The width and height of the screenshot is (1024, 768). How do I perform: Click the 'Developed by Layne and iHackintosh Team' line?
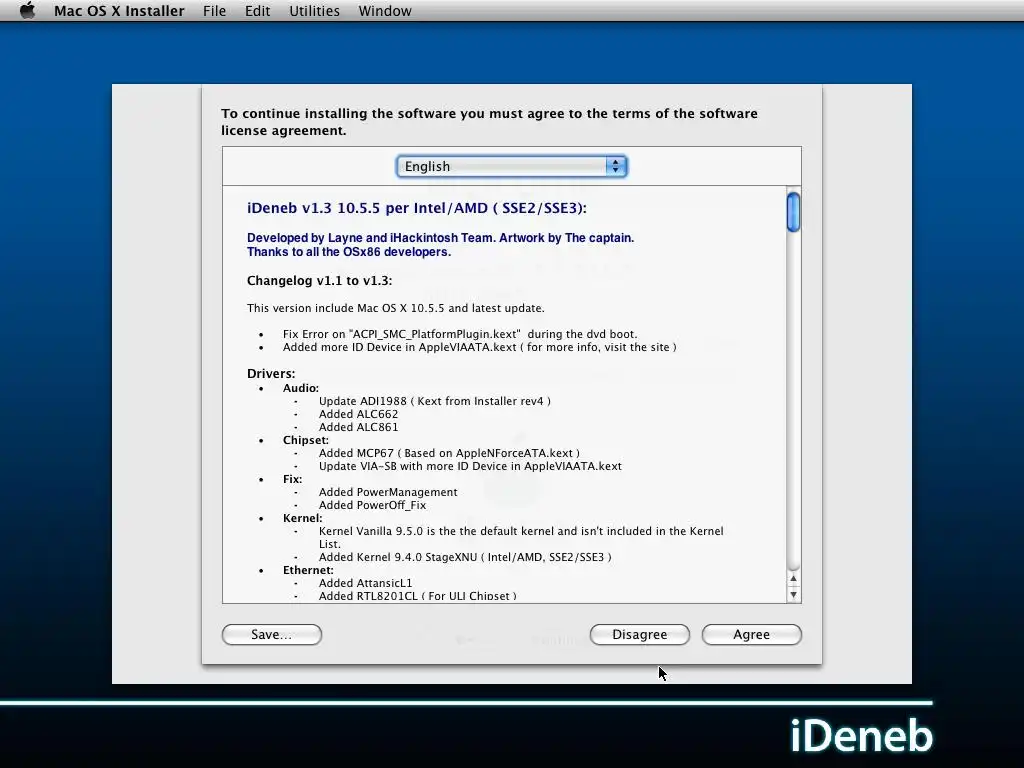pyautogui.click(x=440, y=238)
